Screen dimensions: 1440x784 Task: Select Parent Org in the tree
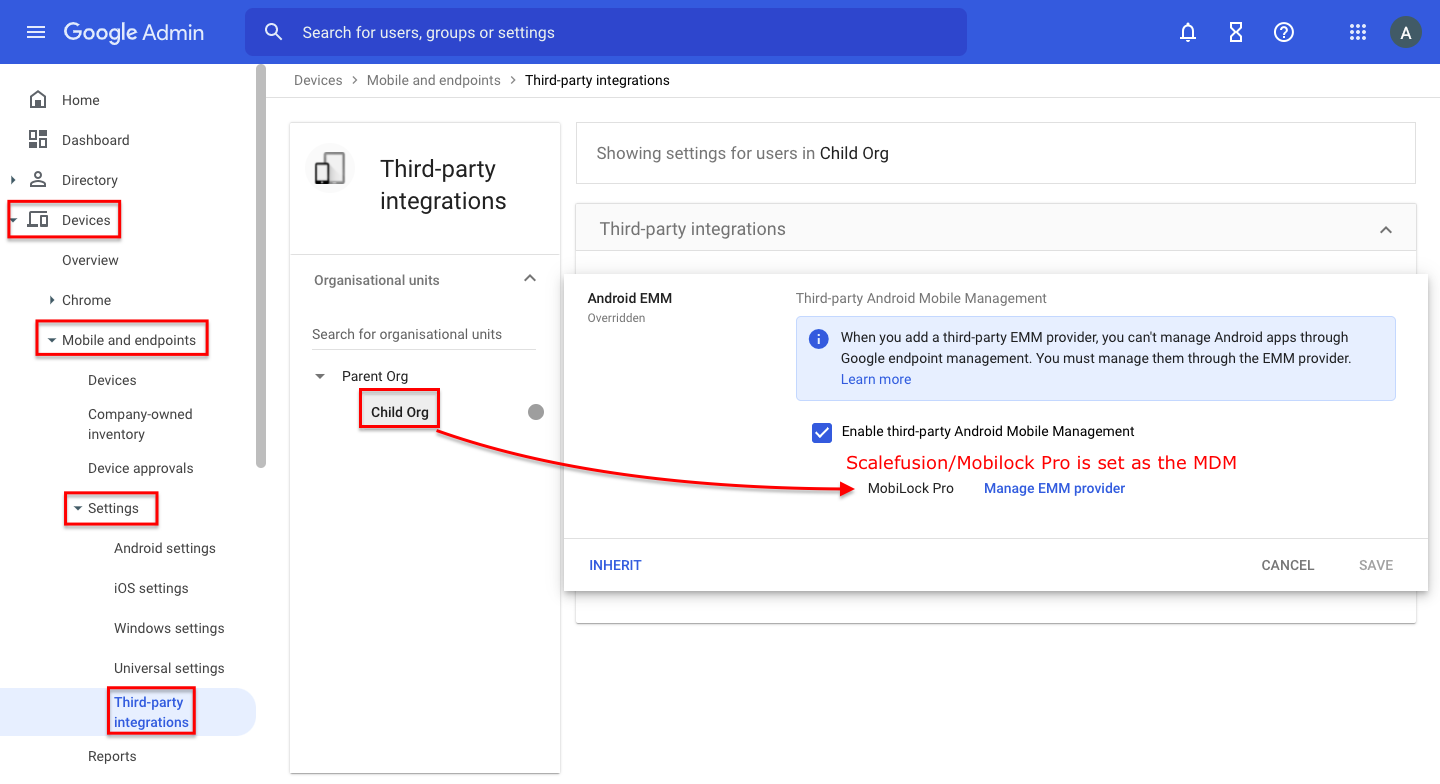(x=375, y=376)
